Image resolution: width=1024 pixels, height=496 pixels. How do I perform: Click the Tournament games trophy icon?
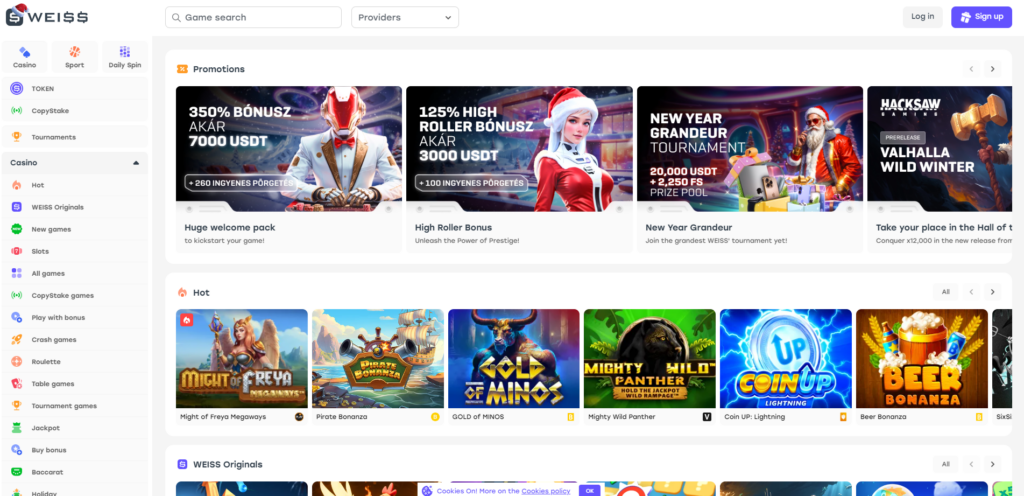[16, 406]
